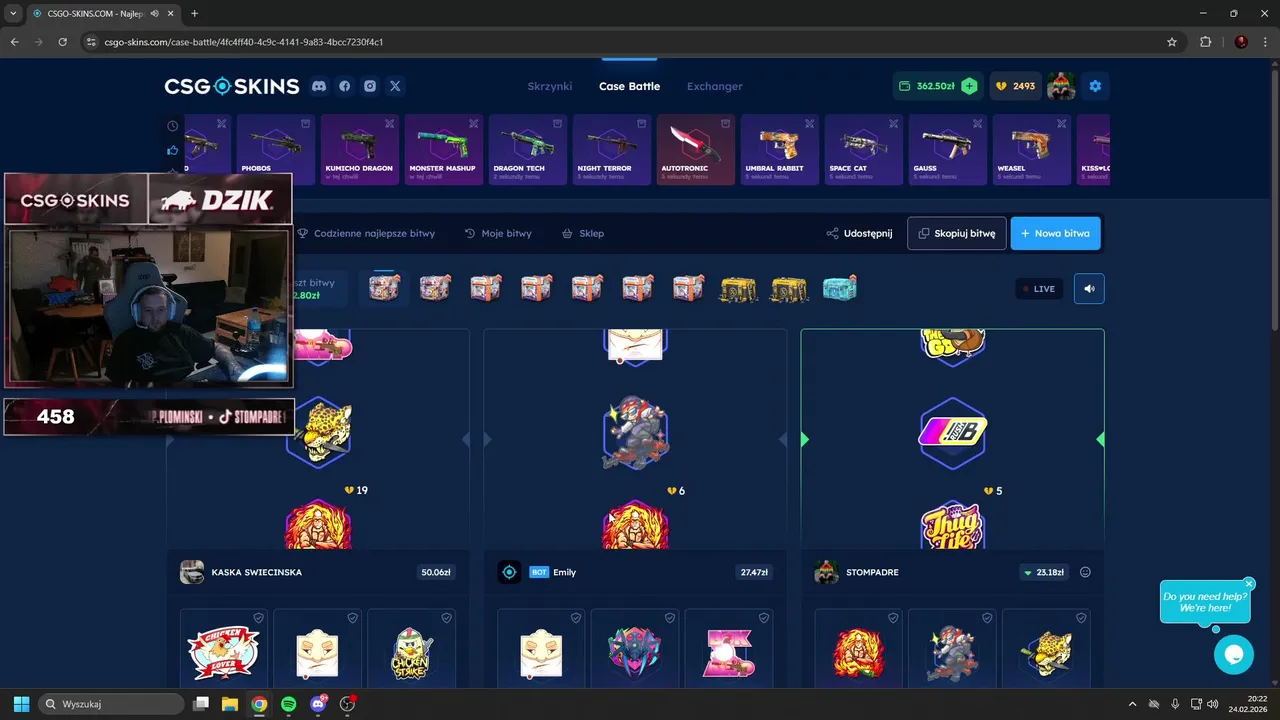1280x720 pixels.
Task: Click shield icon on Emily's pink sticker
Action: pyautogui.click(x=763, y=618)
